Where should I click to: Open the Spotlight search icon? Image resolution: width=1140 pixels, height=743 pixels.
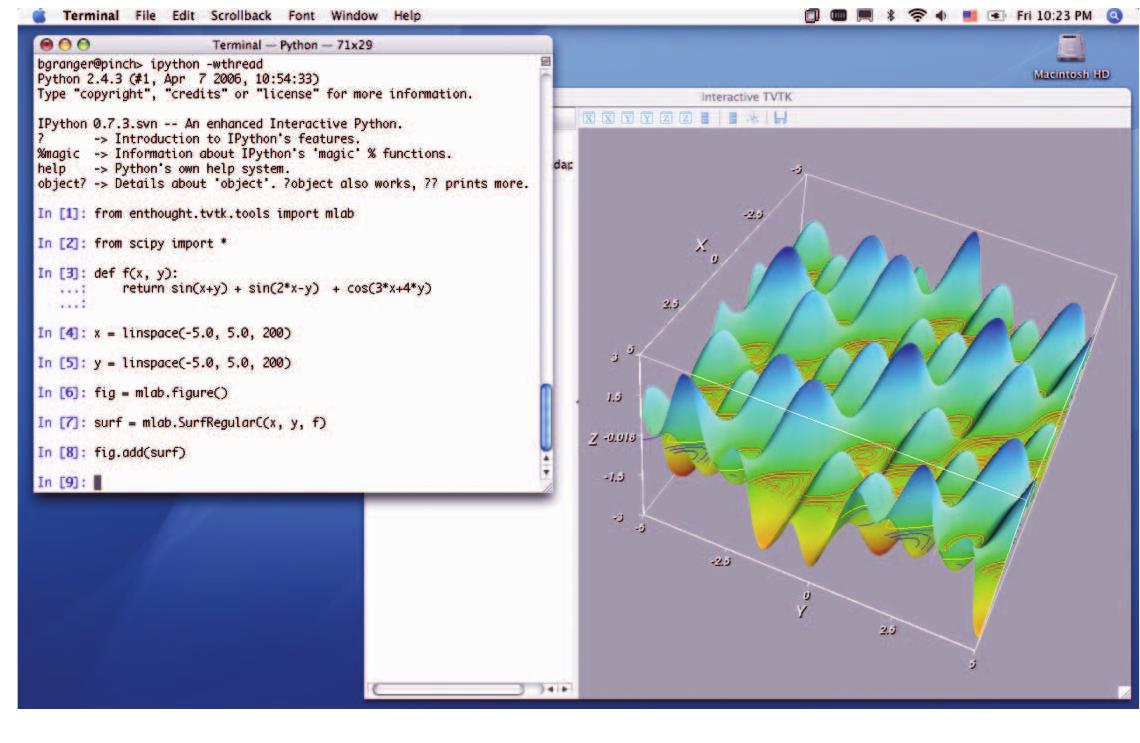(x=1114, y=15)
